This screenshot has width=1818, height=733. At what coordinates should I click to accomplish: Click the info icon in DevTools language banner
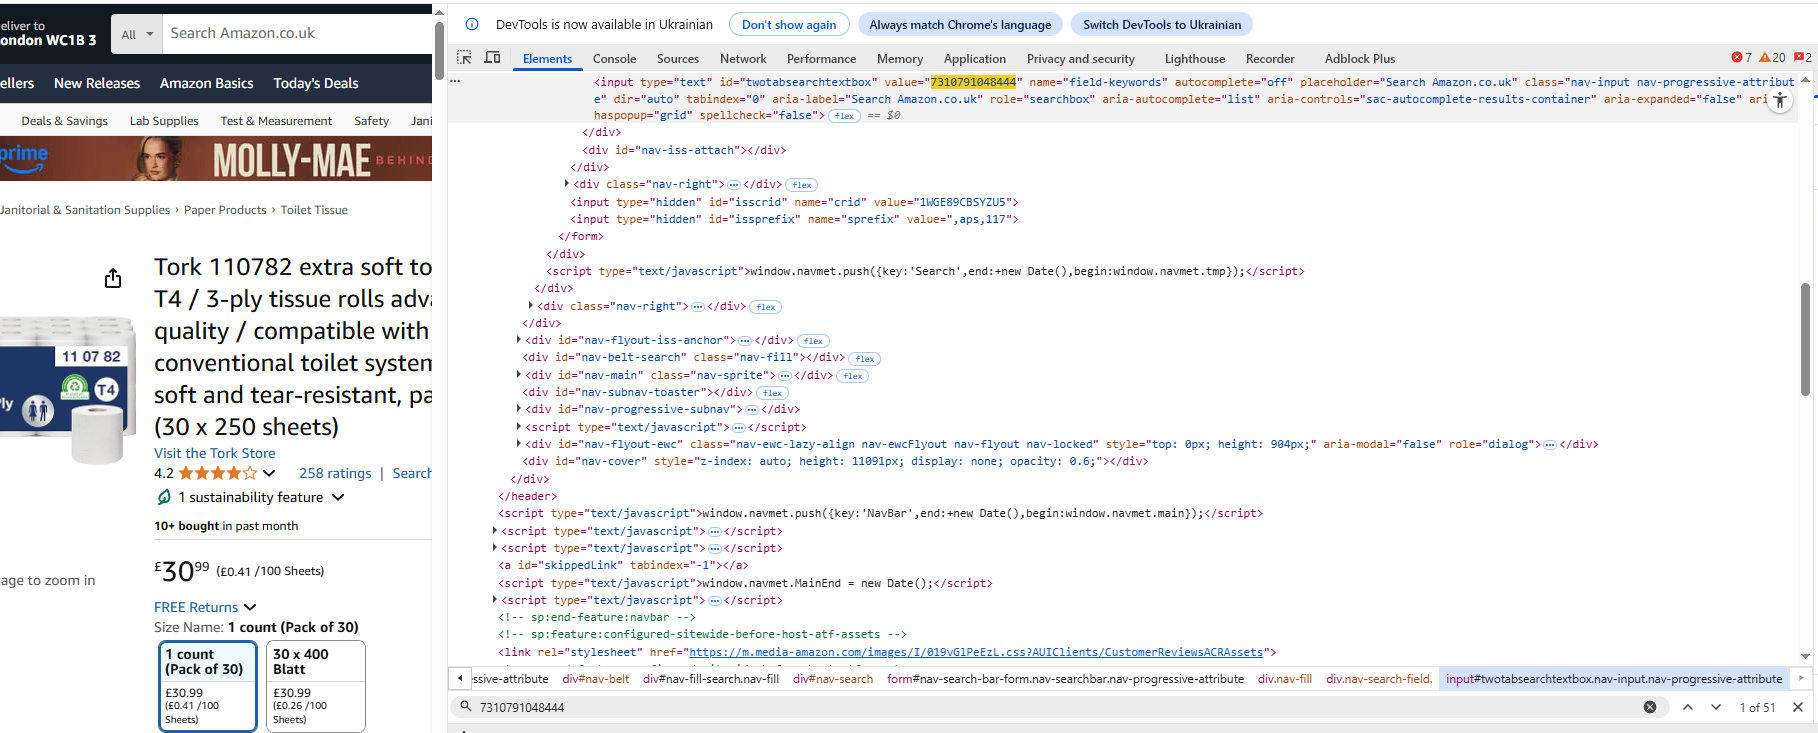(x=472, y=24)
